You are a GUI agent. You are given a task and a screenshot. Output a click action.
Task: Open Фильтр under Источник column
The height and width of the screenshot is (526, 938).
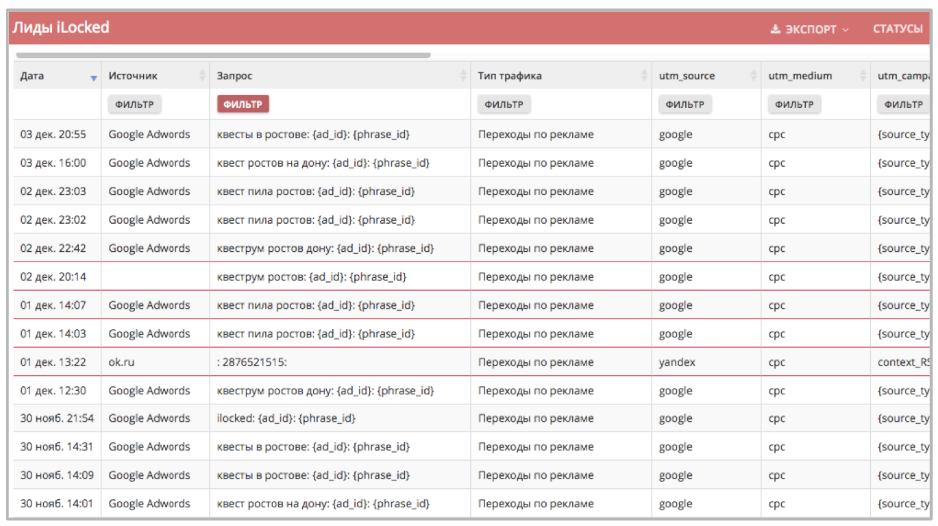coord(135,104)
